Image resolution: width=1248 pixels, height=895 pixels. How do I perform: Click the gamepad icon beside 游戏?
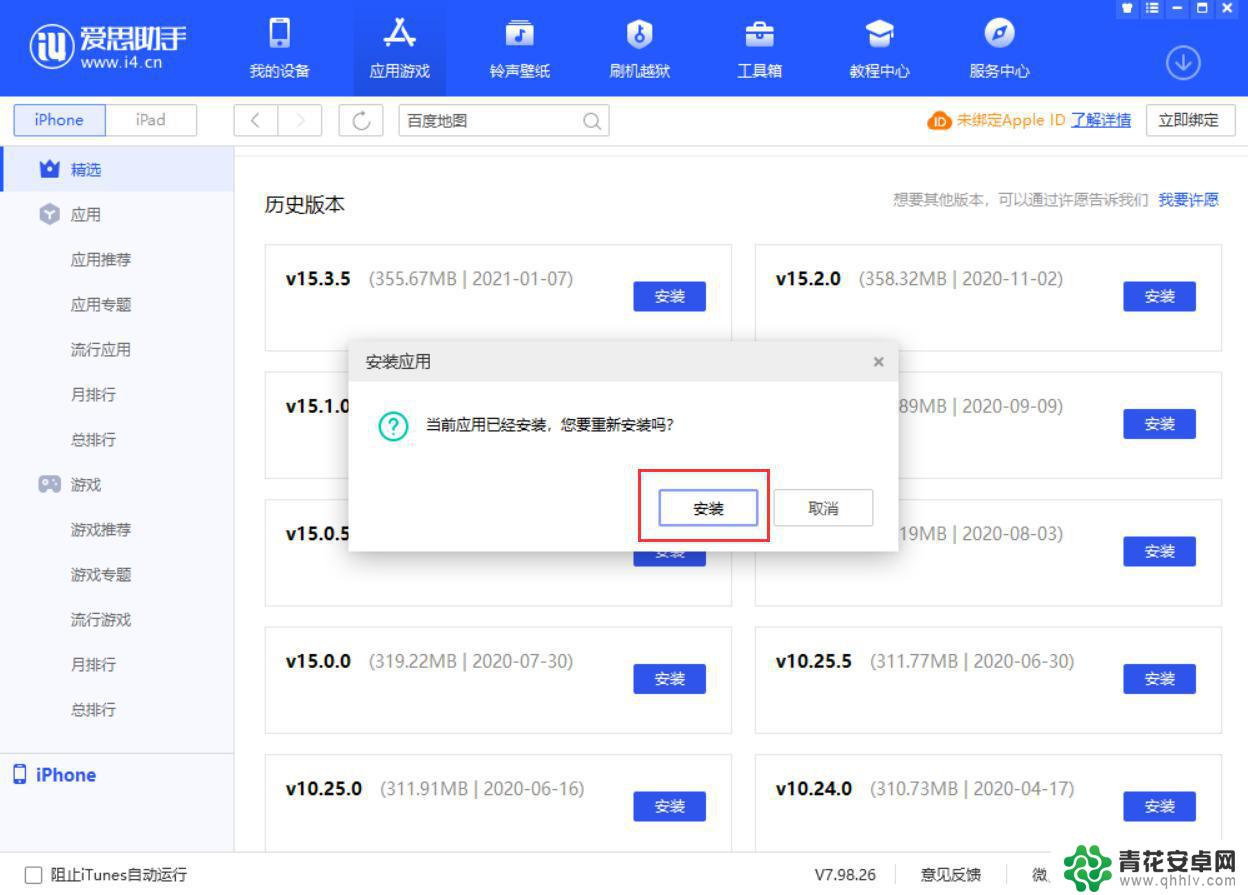(49, 484)
